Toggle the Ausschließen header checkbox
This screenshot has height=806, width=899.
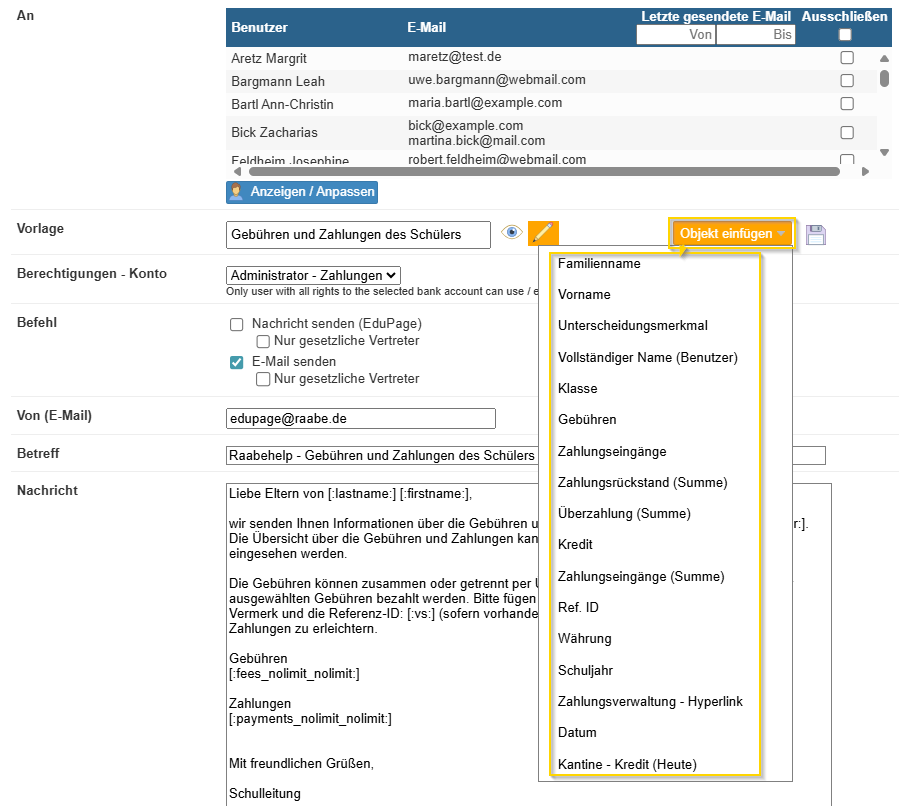(x=845, y=35)
